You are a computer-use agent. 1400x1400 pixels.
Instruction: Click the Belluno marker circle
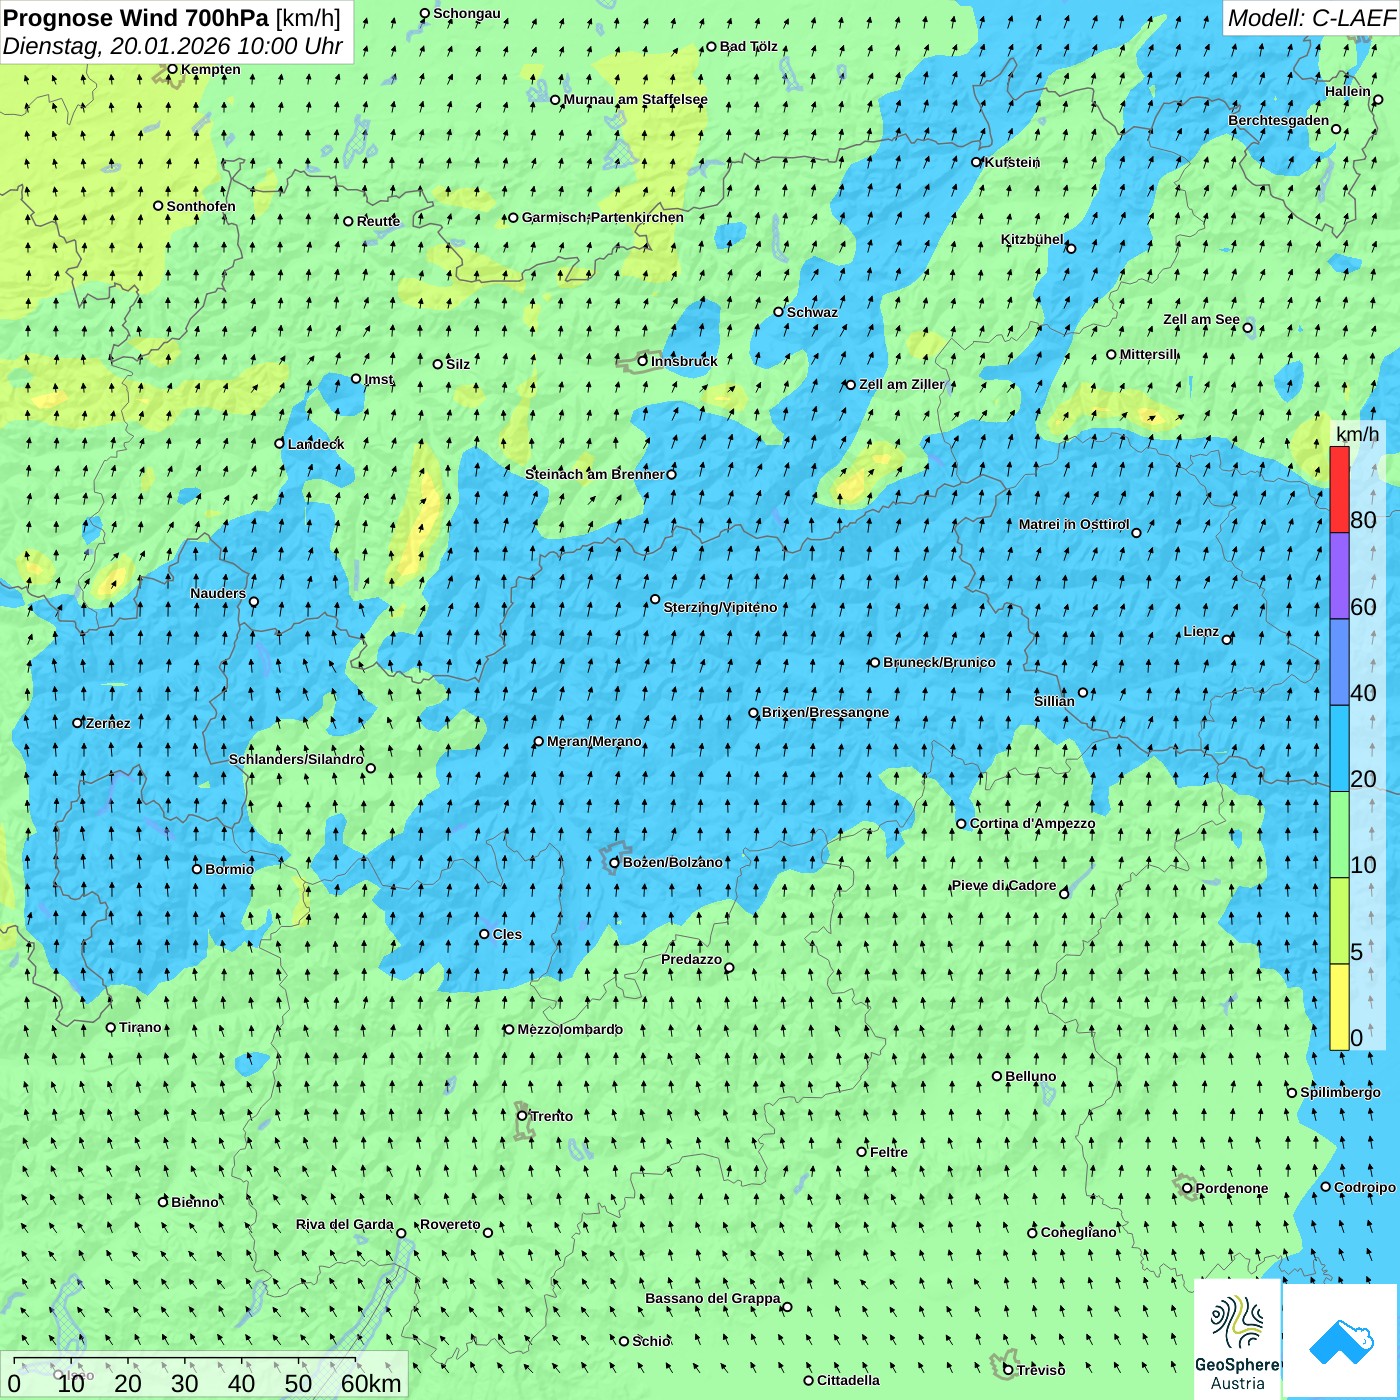pos(997,1076)
